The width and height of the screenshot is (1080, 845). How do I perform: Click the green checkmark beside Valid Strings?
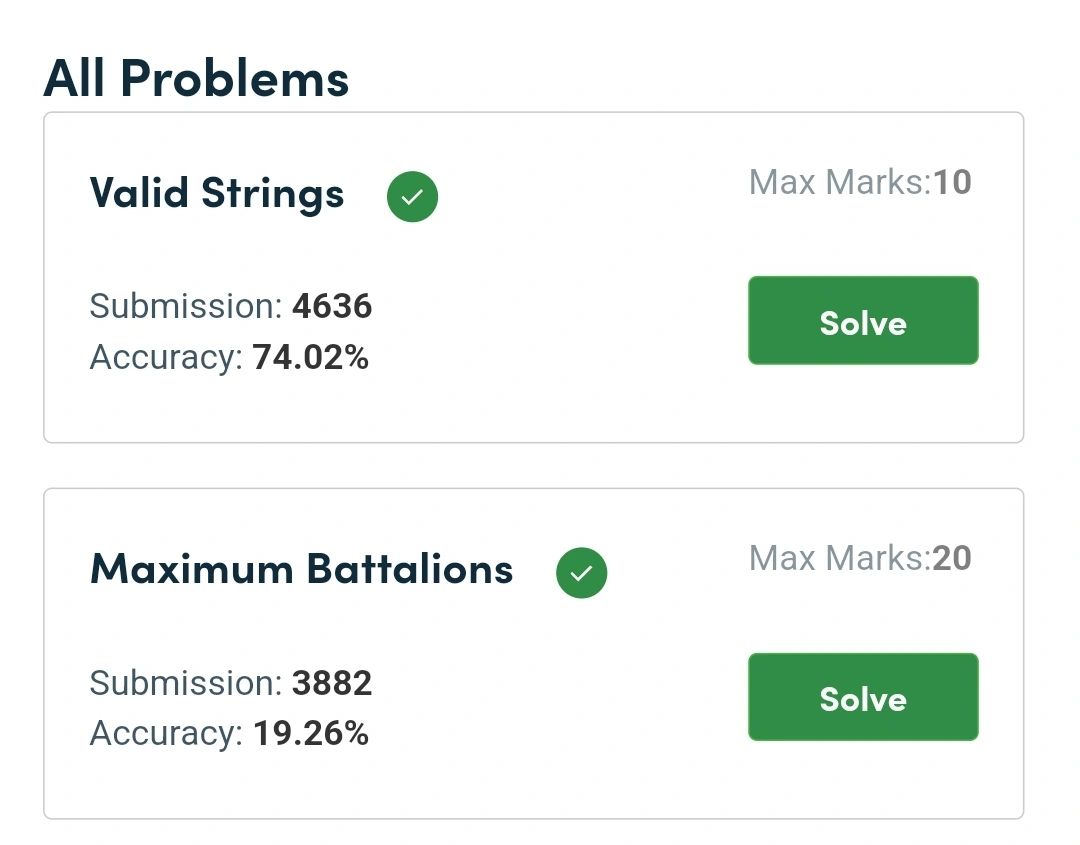[412, 197]
